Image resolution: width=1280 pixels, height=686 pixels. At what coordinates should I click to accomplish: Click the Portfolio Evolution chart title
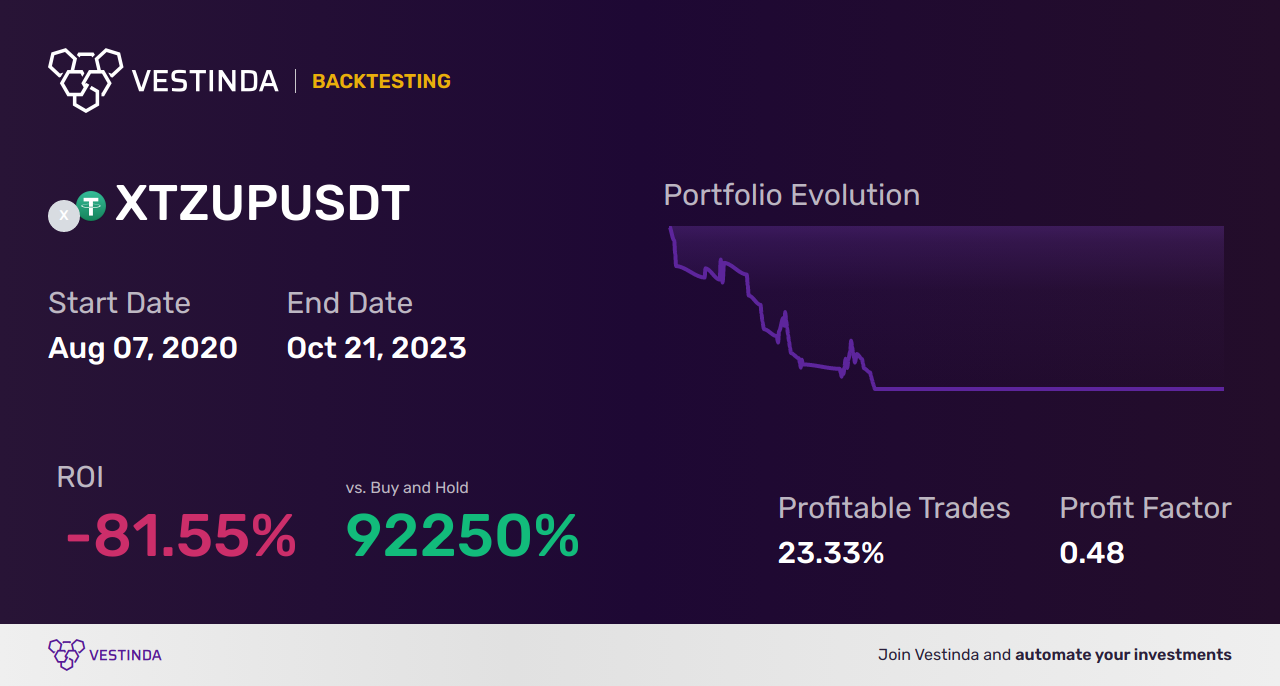[x=792, y=195]
